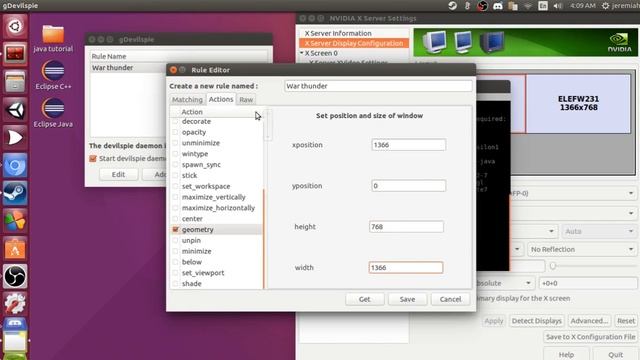Screen dimensions: 640x360
Task: Open the white arrow app in dock
Action: (15, 138)
